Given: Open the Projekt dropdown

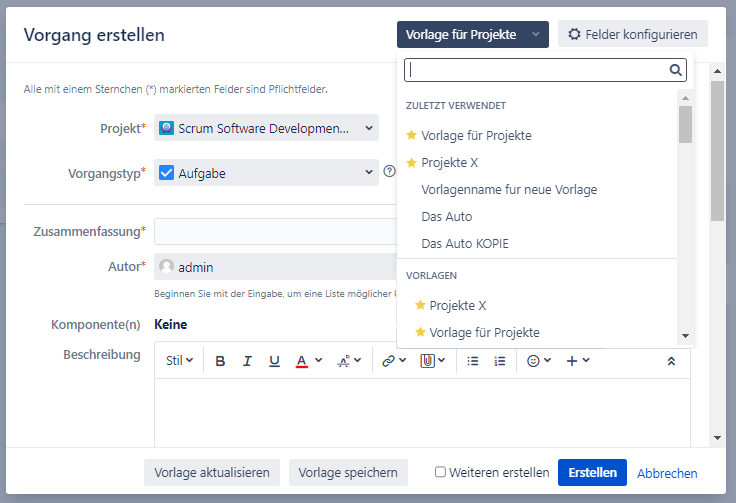Looking at the screenshot, I should pos(266,128).
